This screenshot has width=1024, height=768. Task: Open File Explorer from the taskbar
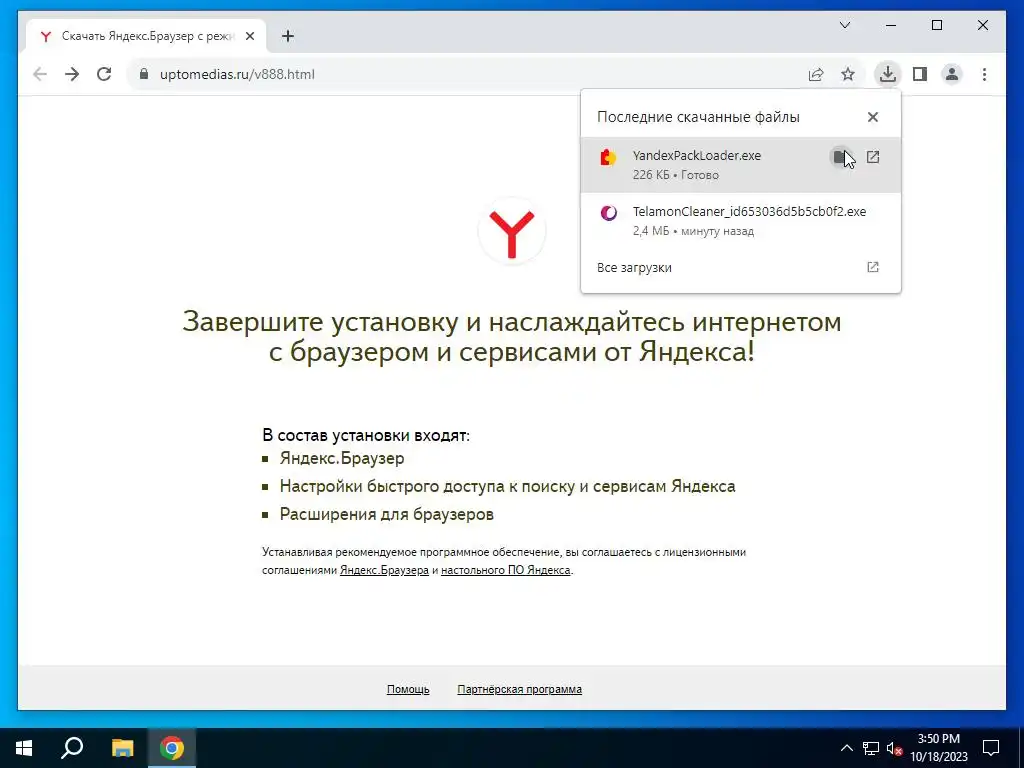point(122,748)
